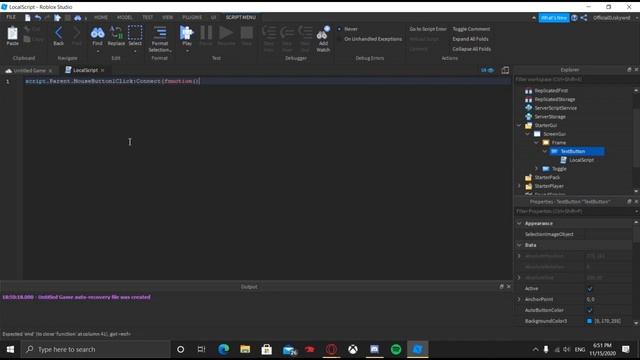Click Toggle Comment action
The image size is (640, 360).
471,29
